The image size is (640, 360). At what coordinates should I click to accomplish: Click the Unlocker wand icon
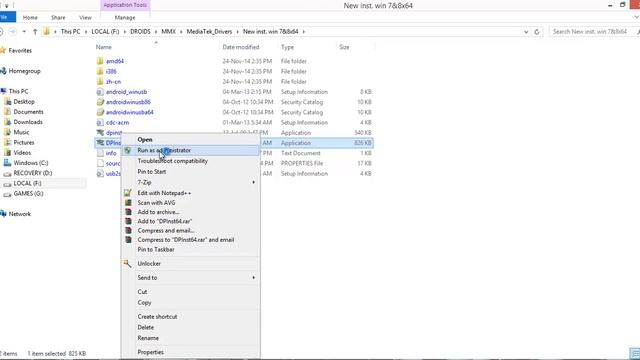(128, 264)
